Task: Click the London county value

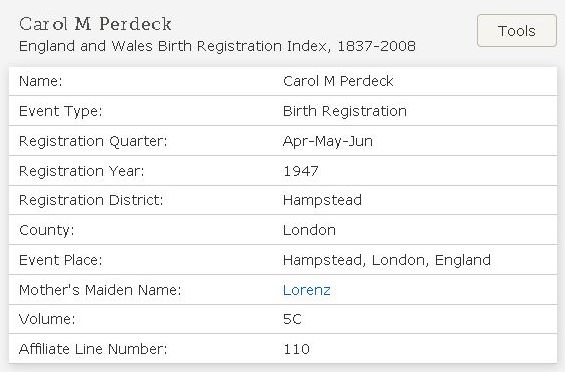Action: coord(310,230)
